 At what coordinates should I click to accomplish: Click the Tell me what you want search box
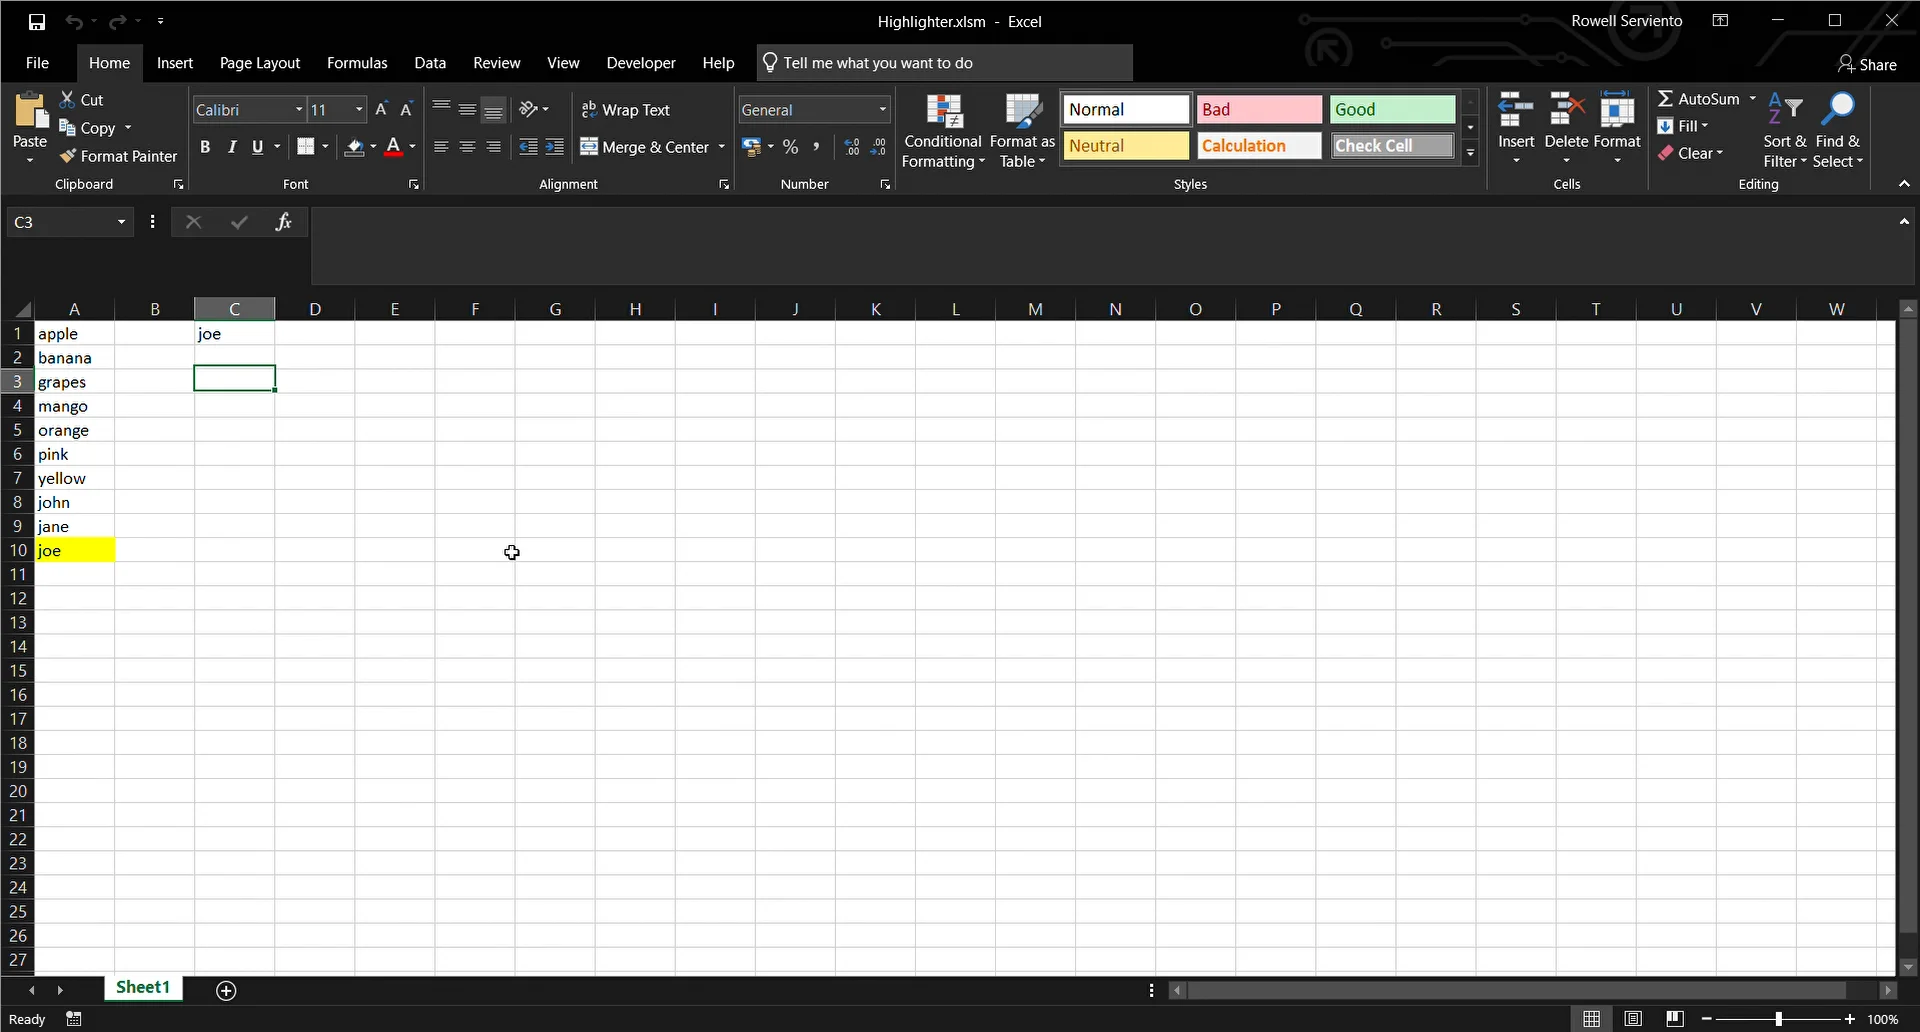944,63
